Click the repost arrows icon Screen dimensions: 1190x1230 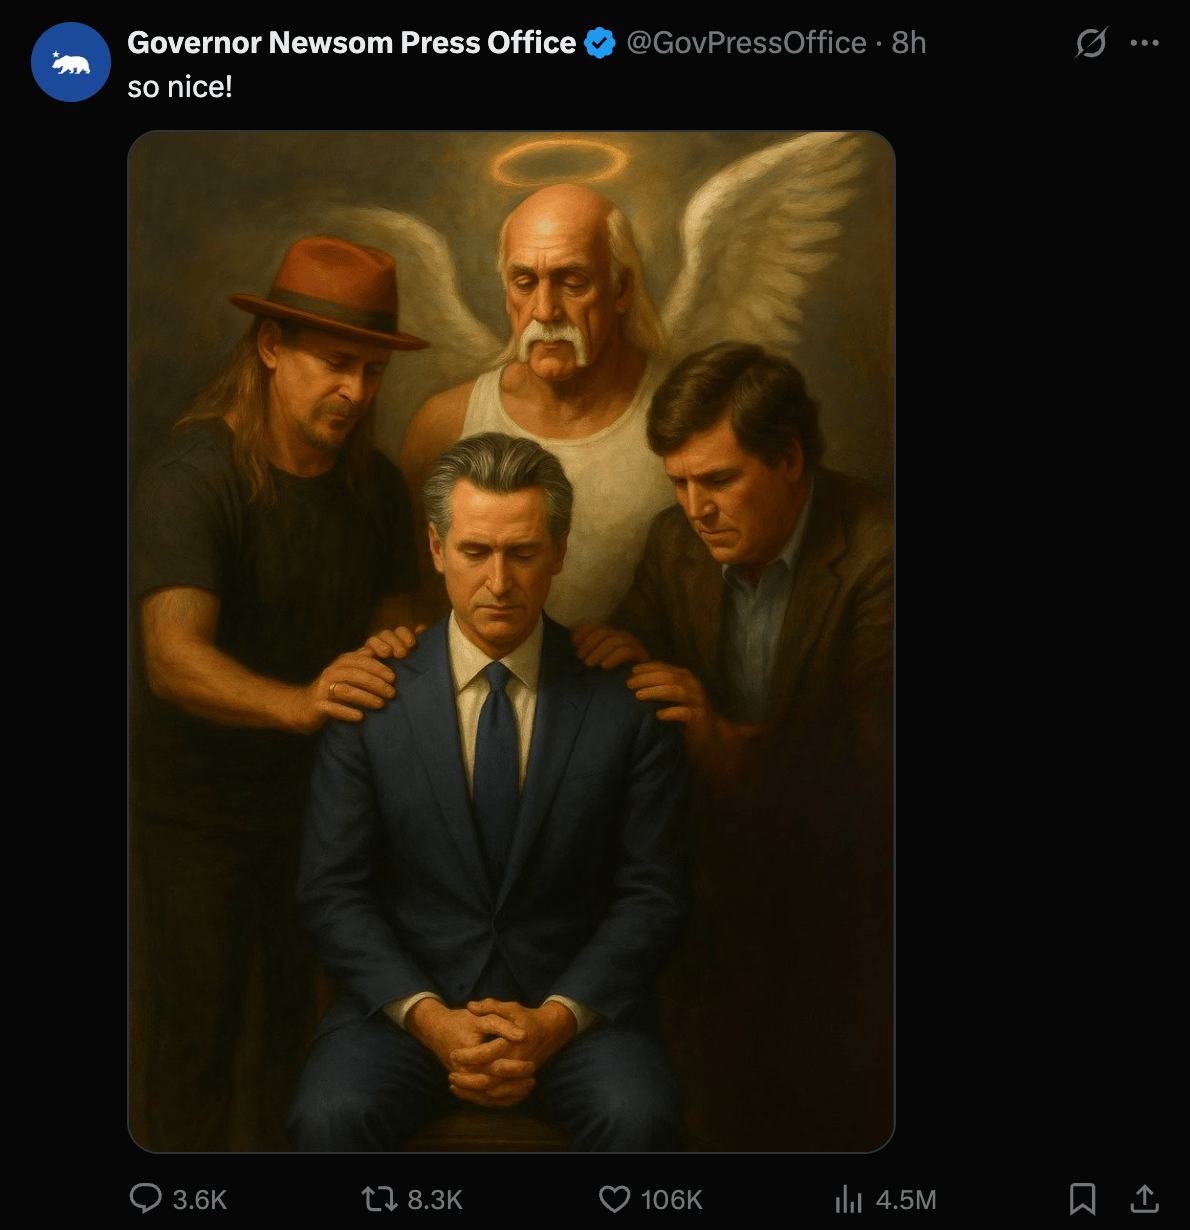378,1198
